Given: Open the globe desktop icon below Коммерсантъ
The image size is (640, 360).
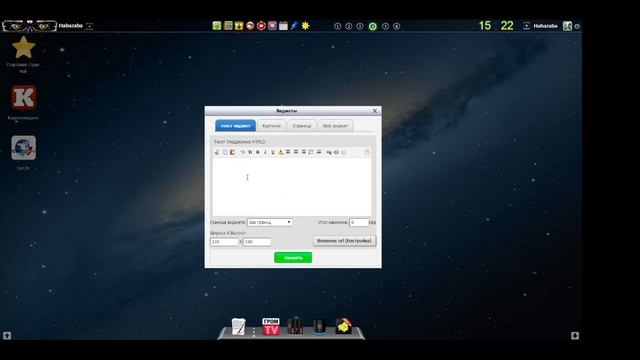Looking at the screenshot, I should pos(23,148).
